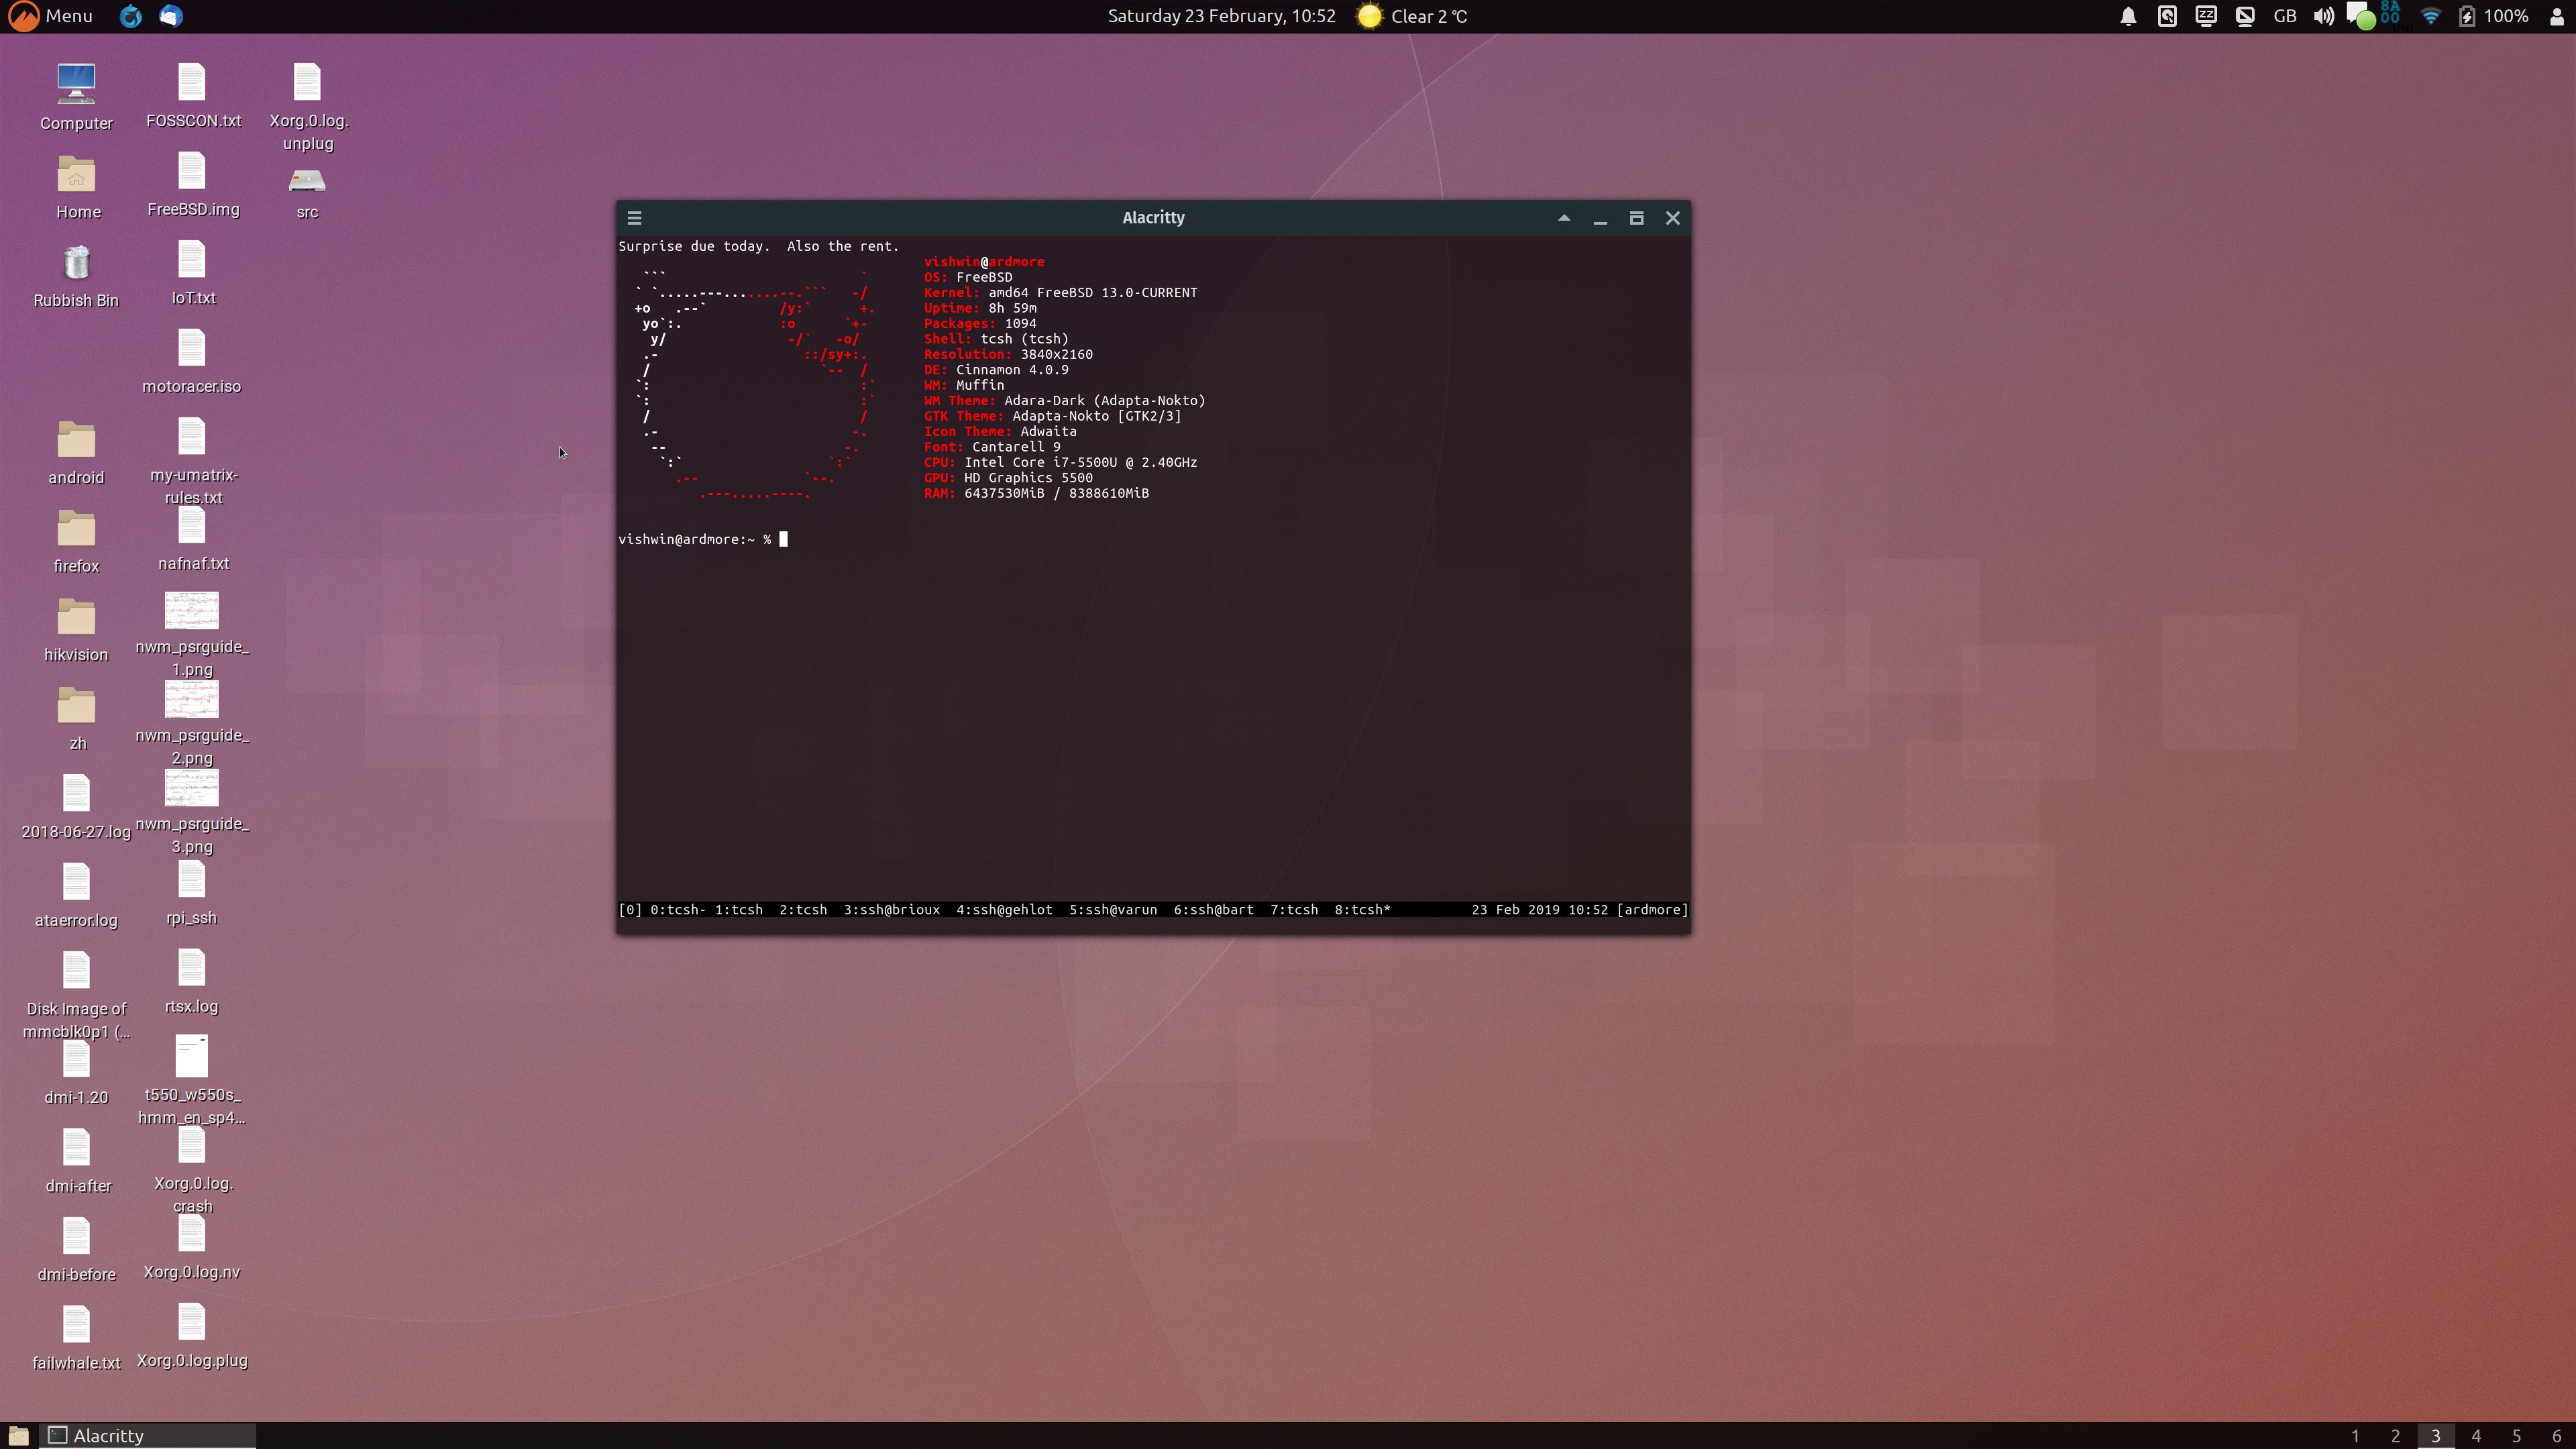Select the tmux window 4:ssh@gehlot
This screenshot has width=2576, height=1449.
tap(1004, 910)
